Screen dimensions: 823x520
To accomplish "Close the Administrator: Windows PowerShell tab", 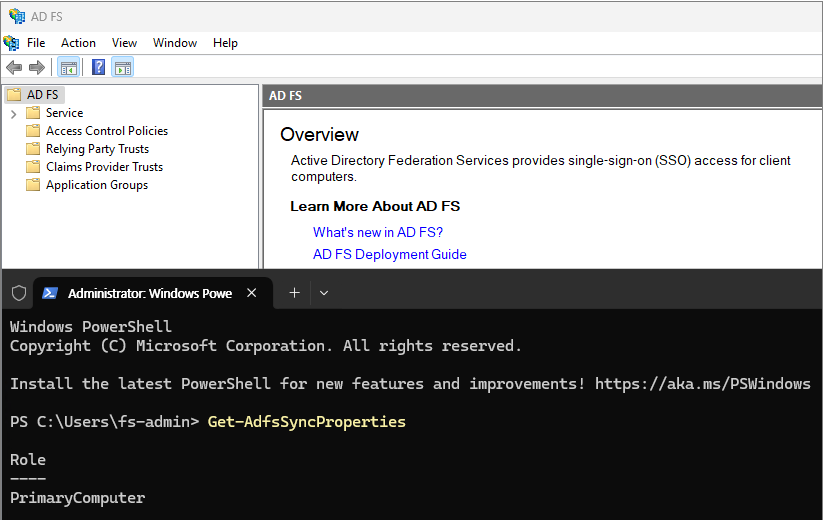I will pos(251,293).
